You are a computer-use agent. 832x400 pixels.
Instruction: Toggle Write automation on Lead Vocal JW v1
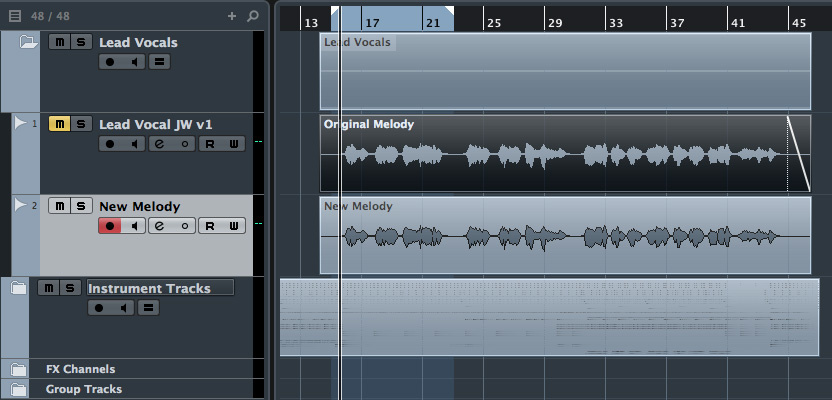pos(233,144)
